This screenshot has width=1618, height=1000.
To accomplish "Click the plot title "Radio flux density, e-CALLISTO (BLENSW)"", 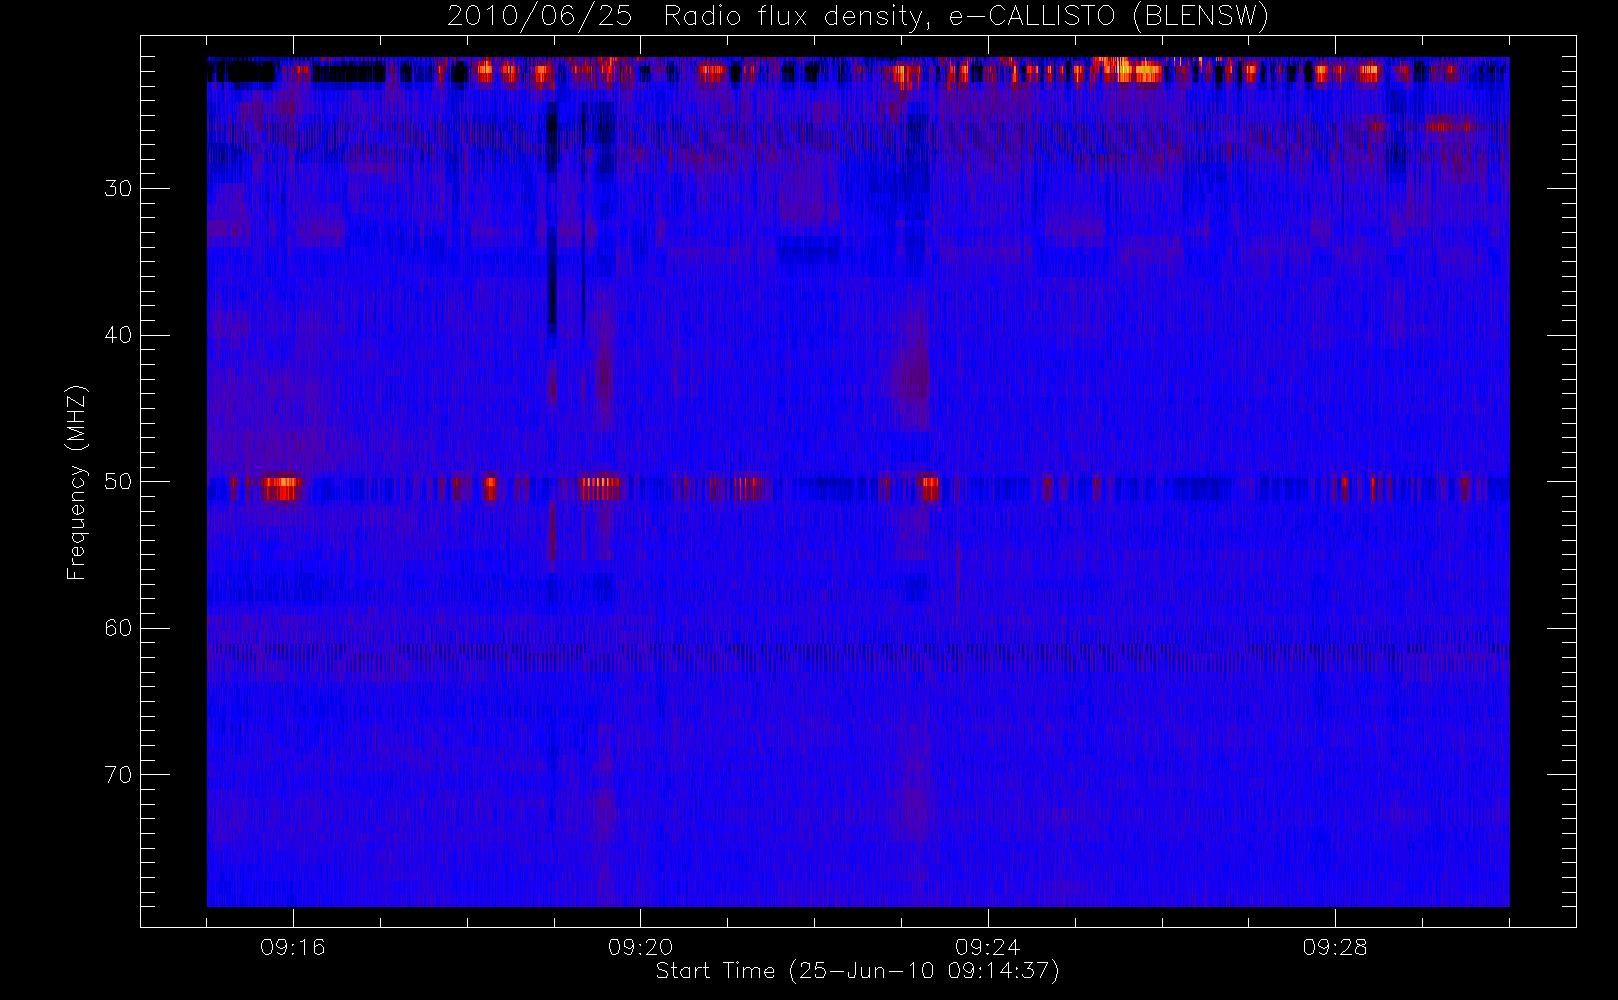I will point(966,17).
